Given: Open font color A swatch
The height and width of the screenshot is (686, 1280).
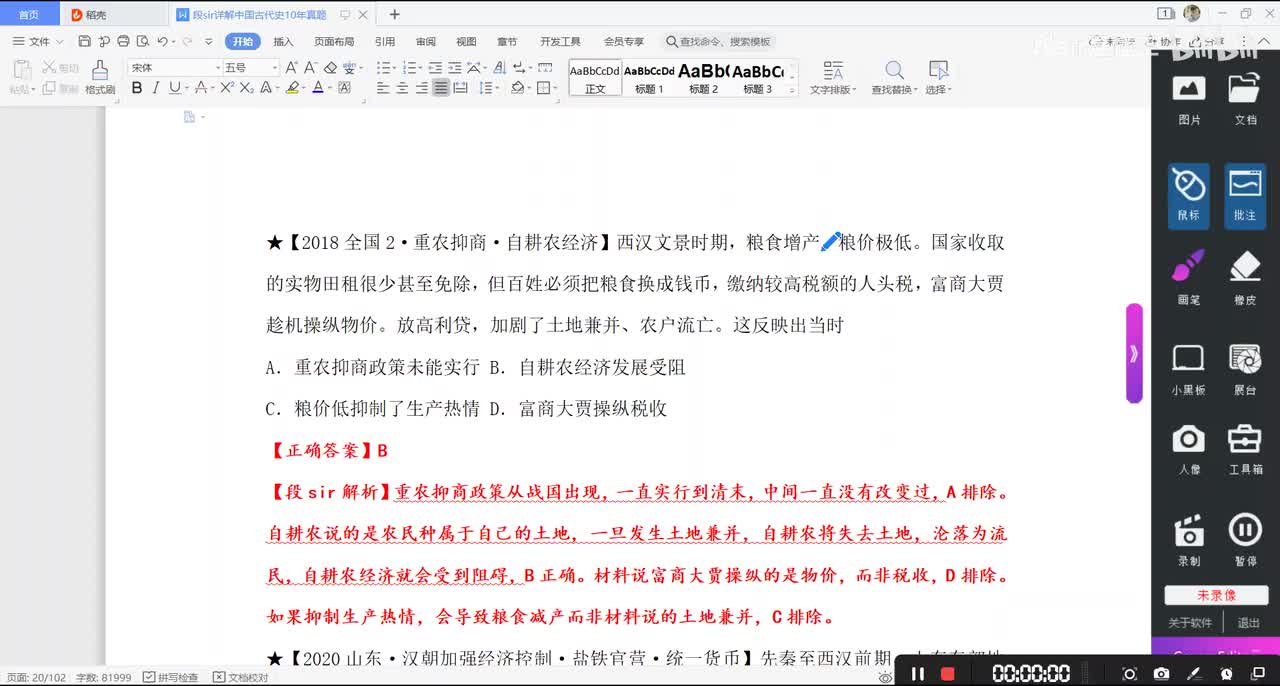Looking at the screenshot, I should 318,88.
